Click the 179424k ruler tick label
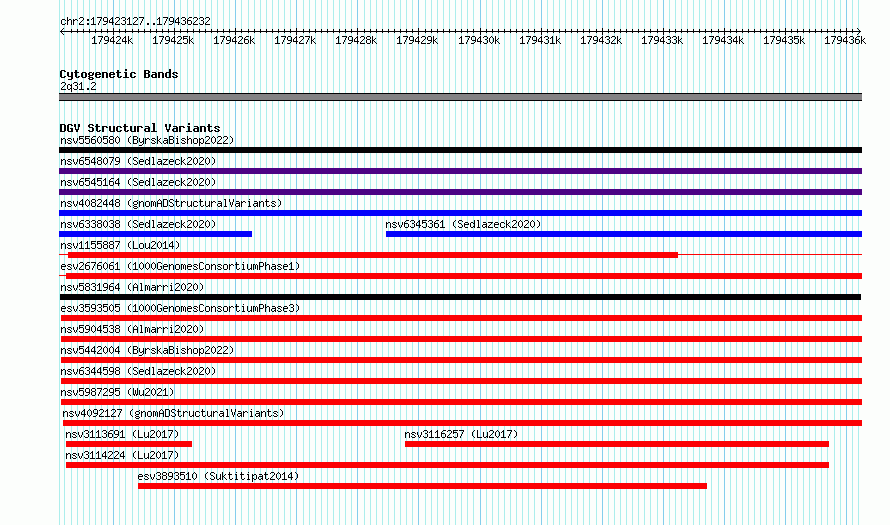The image size is (890, 525). (112, 40)
